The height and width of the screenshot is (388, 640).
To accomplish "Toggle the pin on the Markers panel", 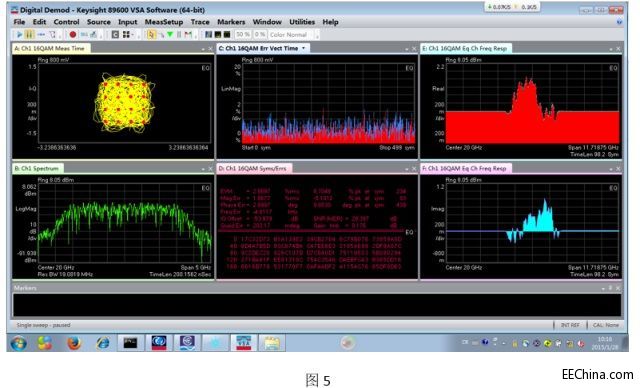I will 611,288.
